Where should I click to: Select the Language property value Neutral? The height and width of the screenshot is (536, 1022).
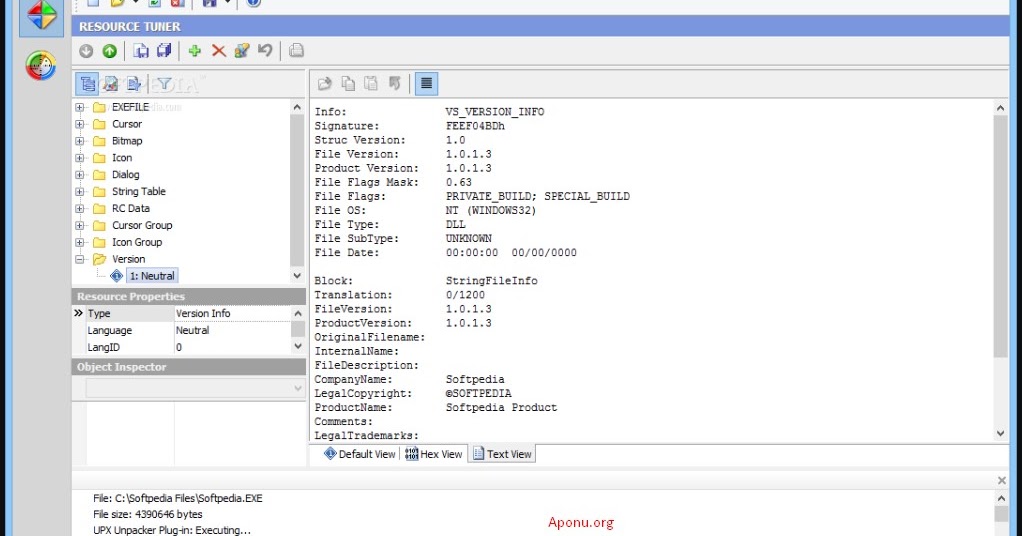click(192, 331)
